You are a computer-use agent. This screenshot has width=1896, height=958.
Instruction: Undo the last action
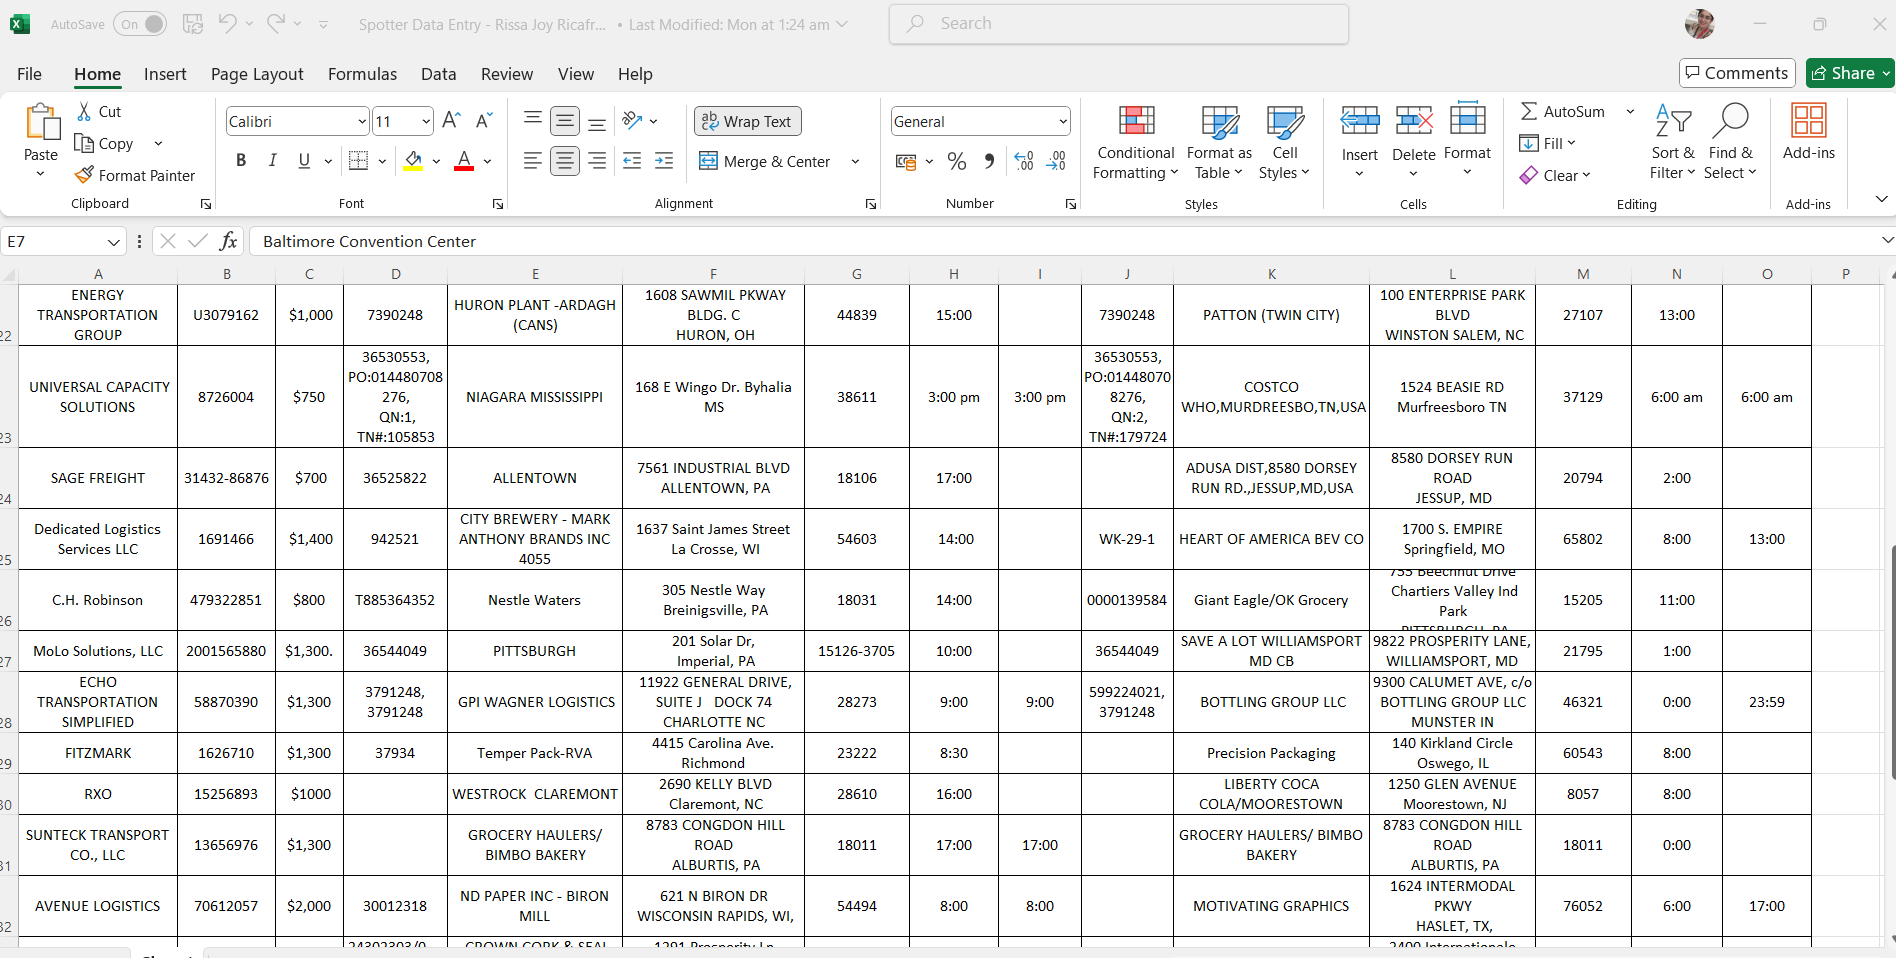click(228, 23)
